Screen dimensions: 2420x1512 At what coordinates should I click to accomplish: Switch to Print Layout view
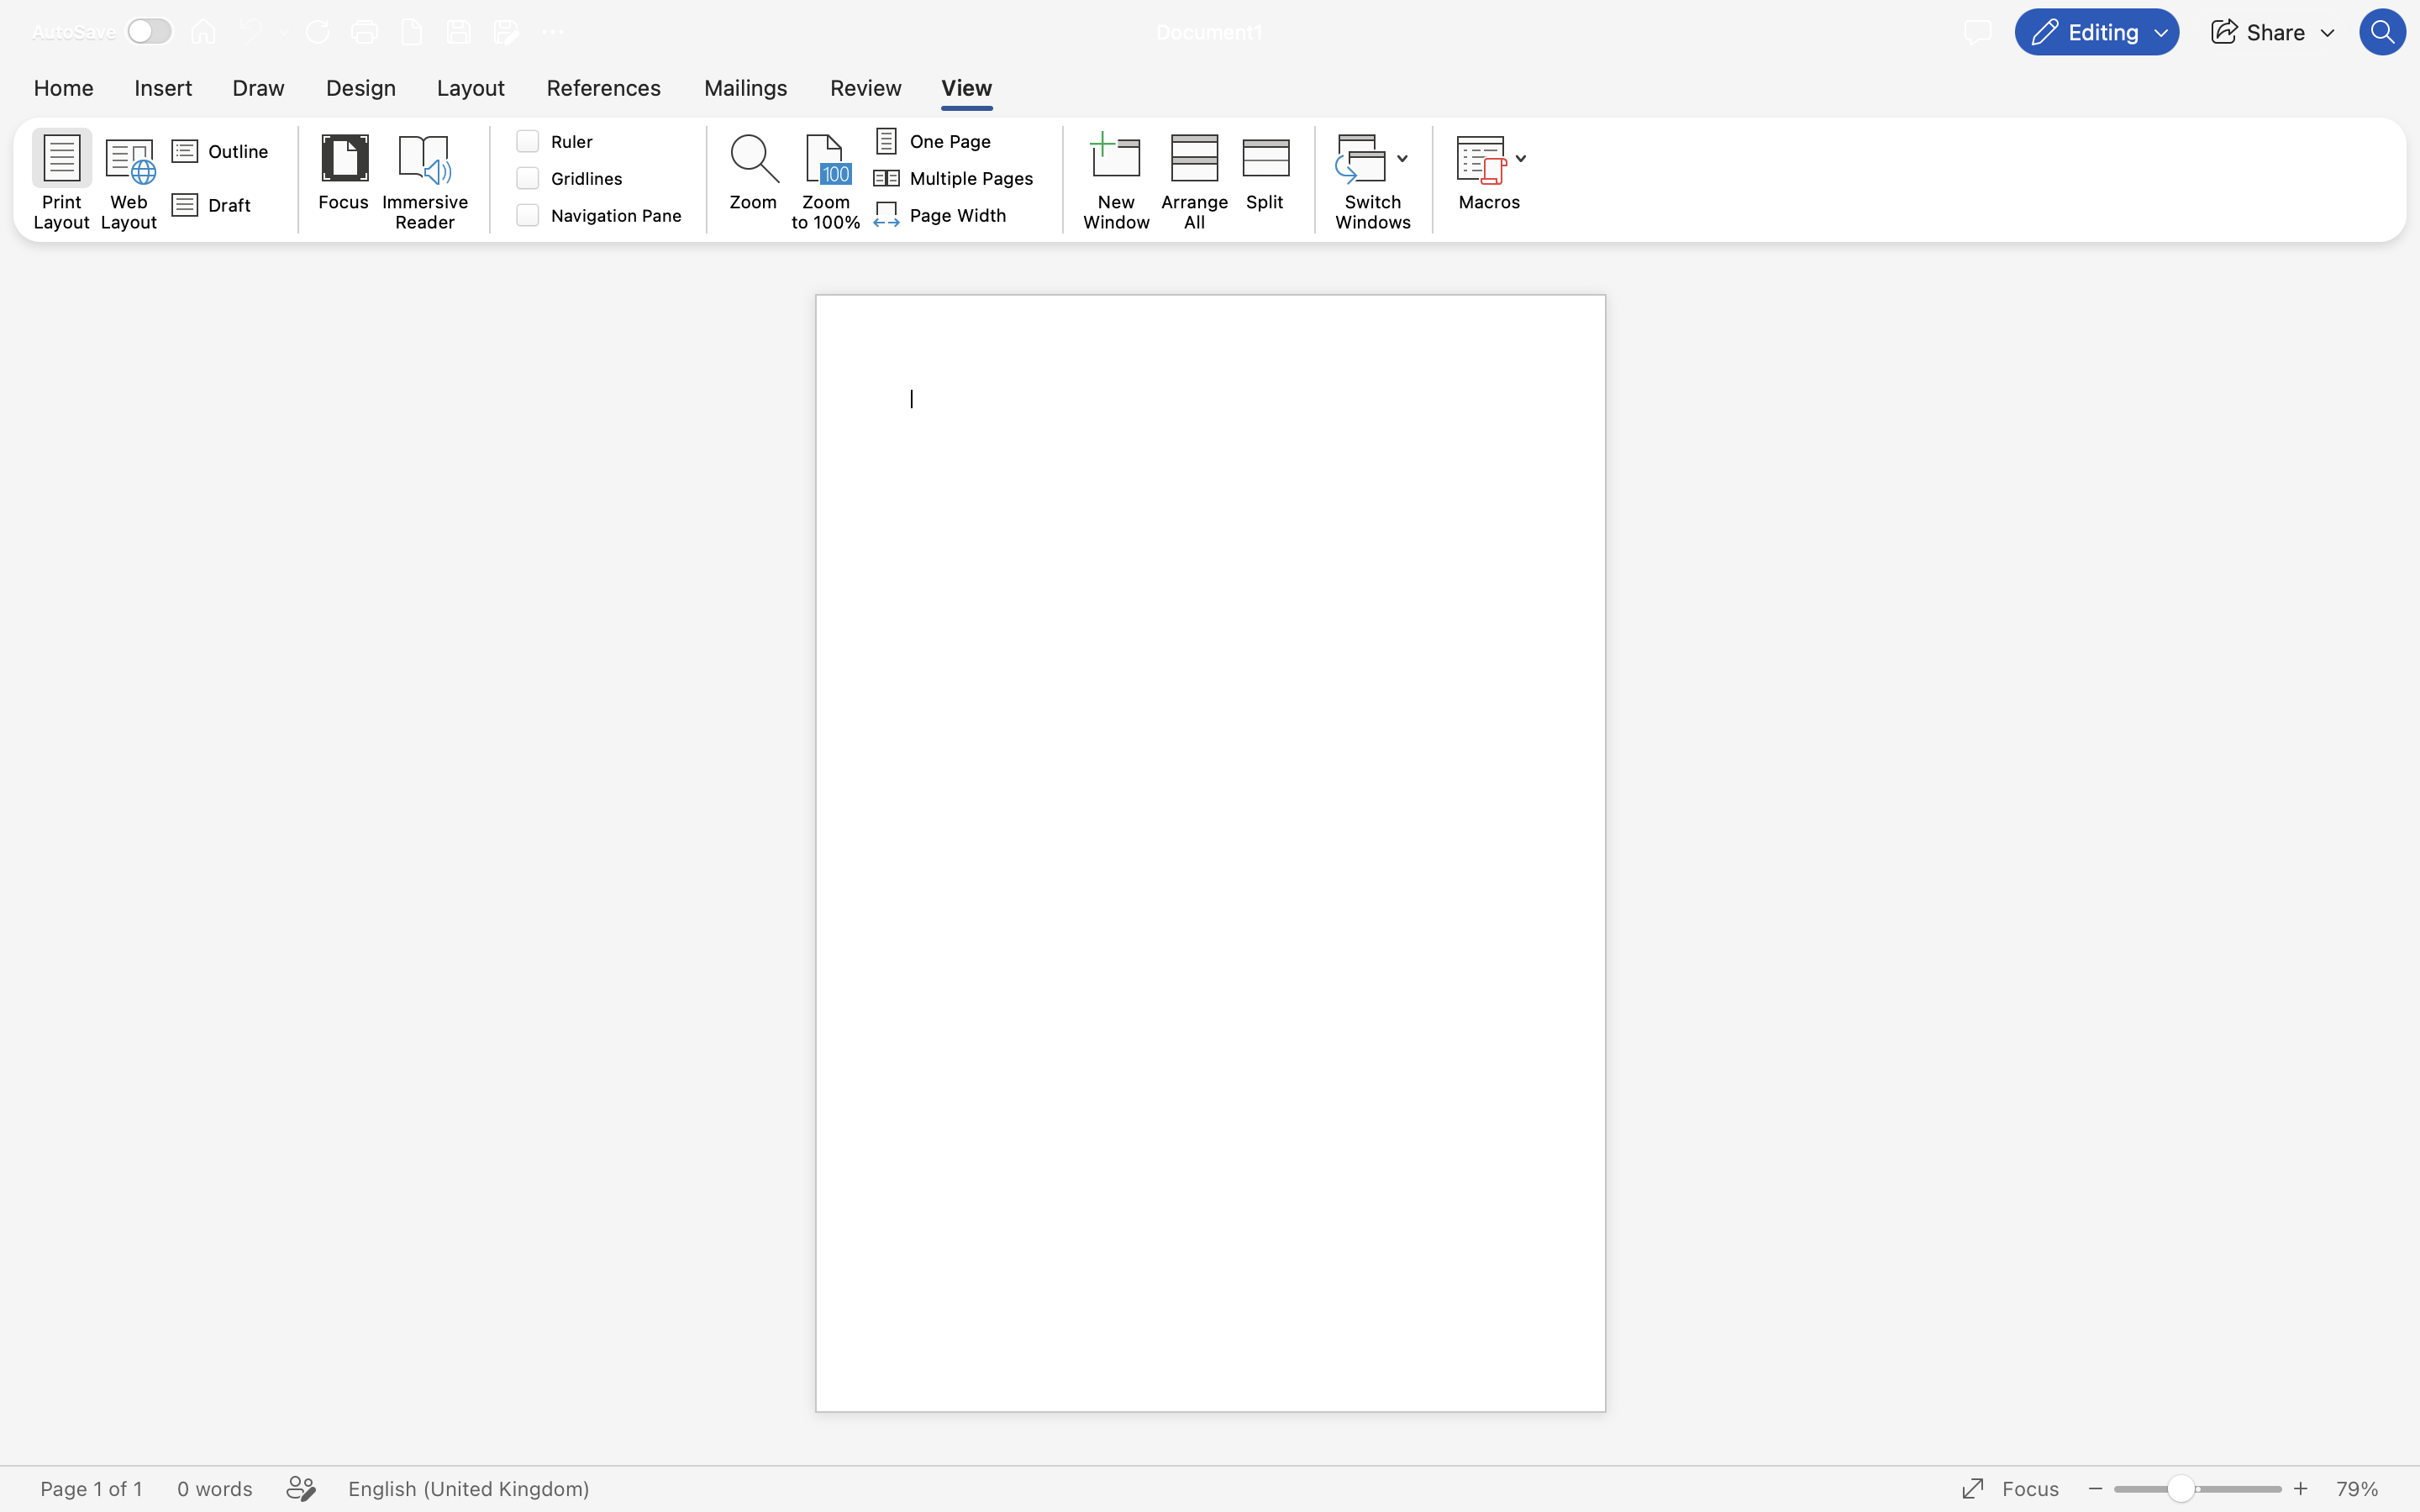[61, 181]
